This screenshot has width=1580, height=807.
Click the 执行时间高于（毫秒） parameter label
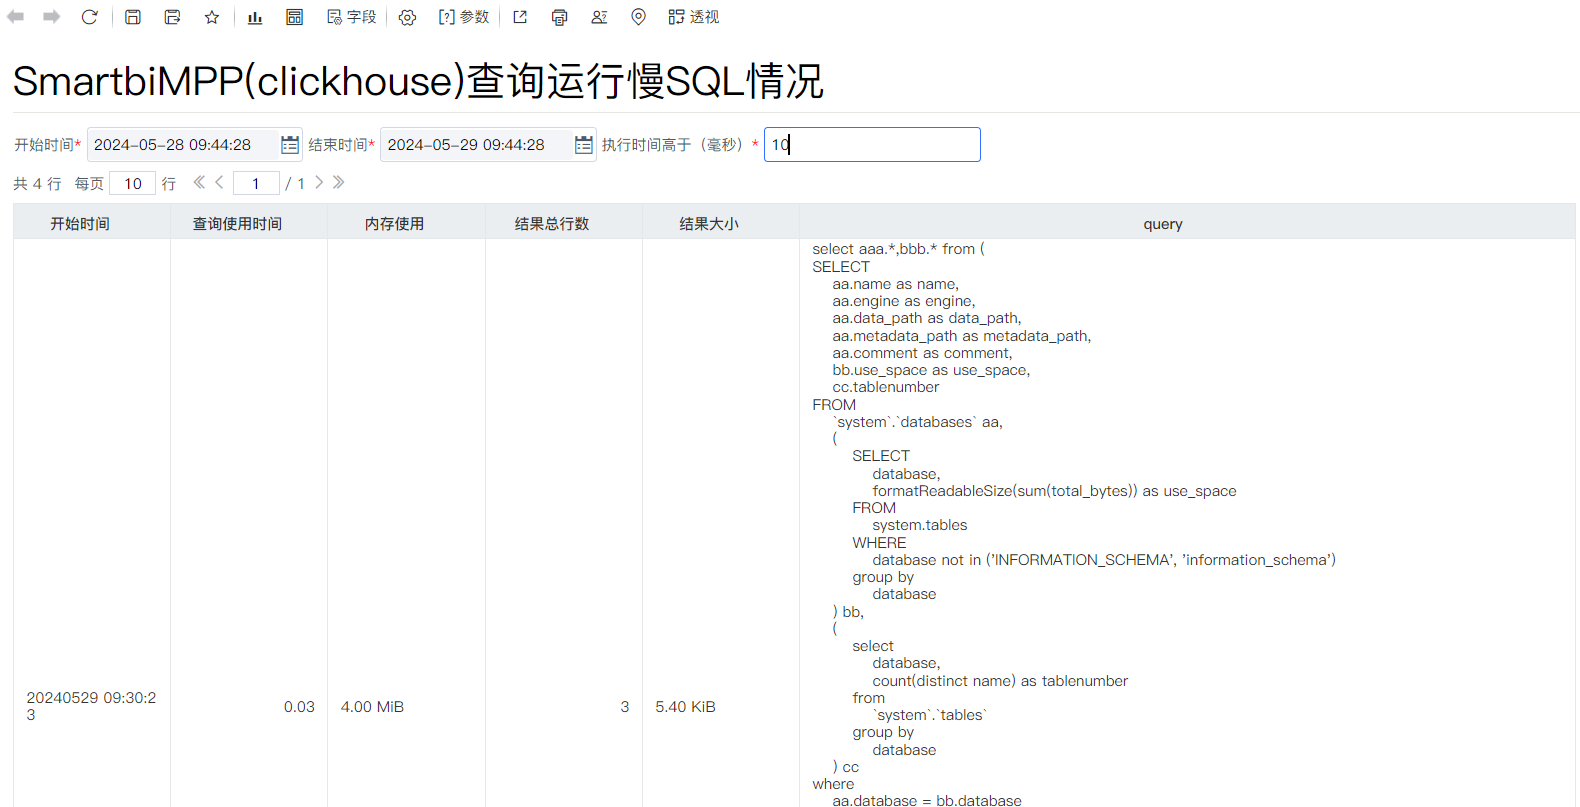point(674,145)
